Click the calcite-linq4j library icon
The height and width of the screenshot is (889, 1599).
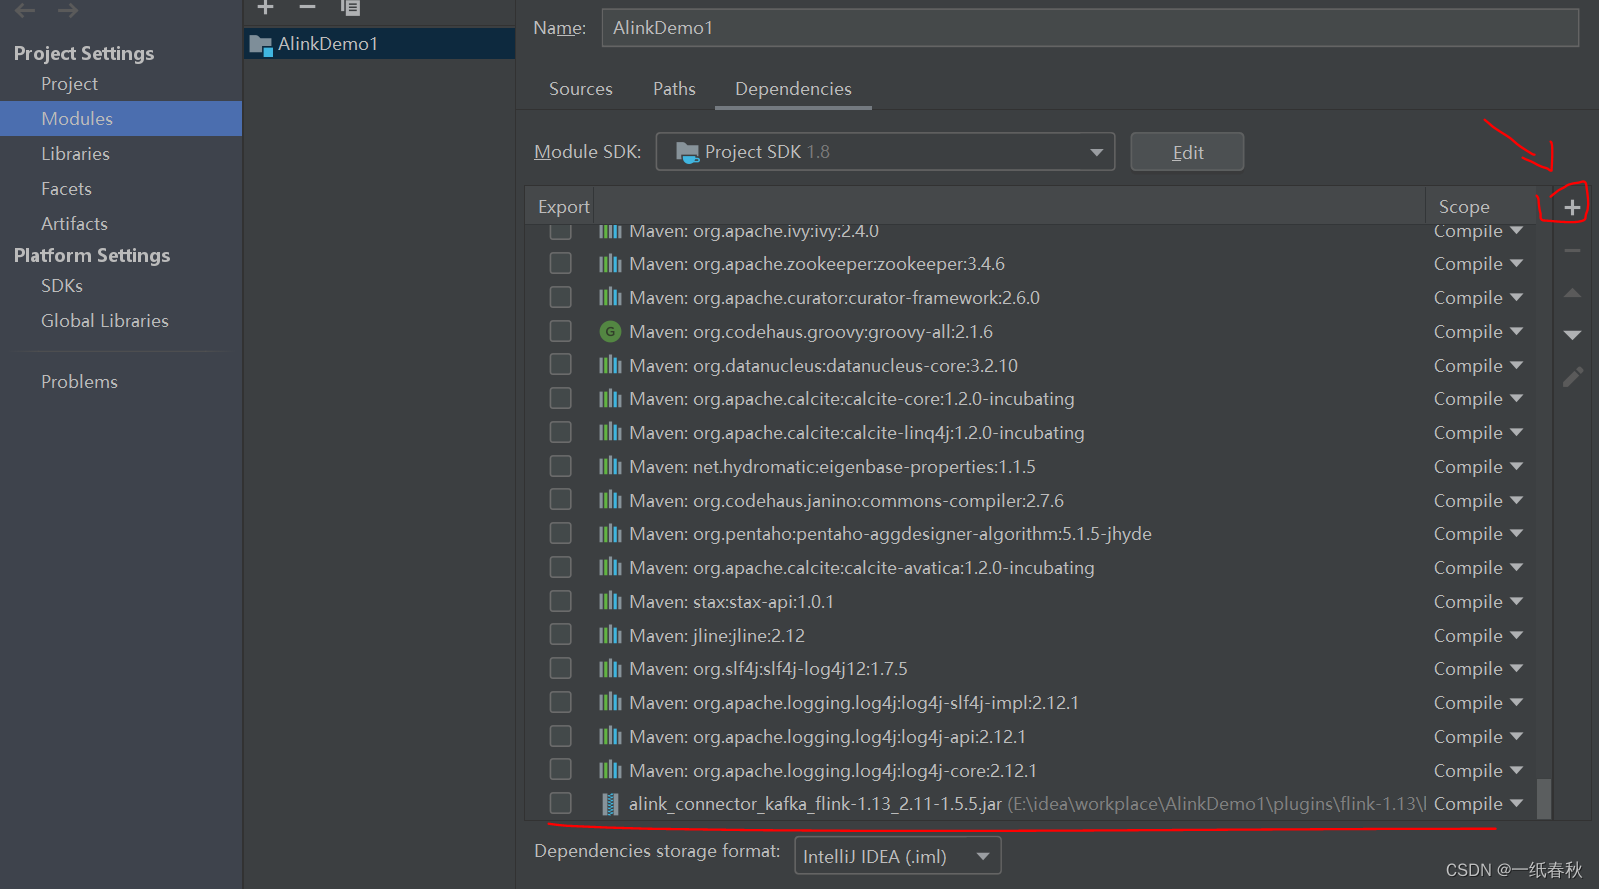click(x=610, y=432)
